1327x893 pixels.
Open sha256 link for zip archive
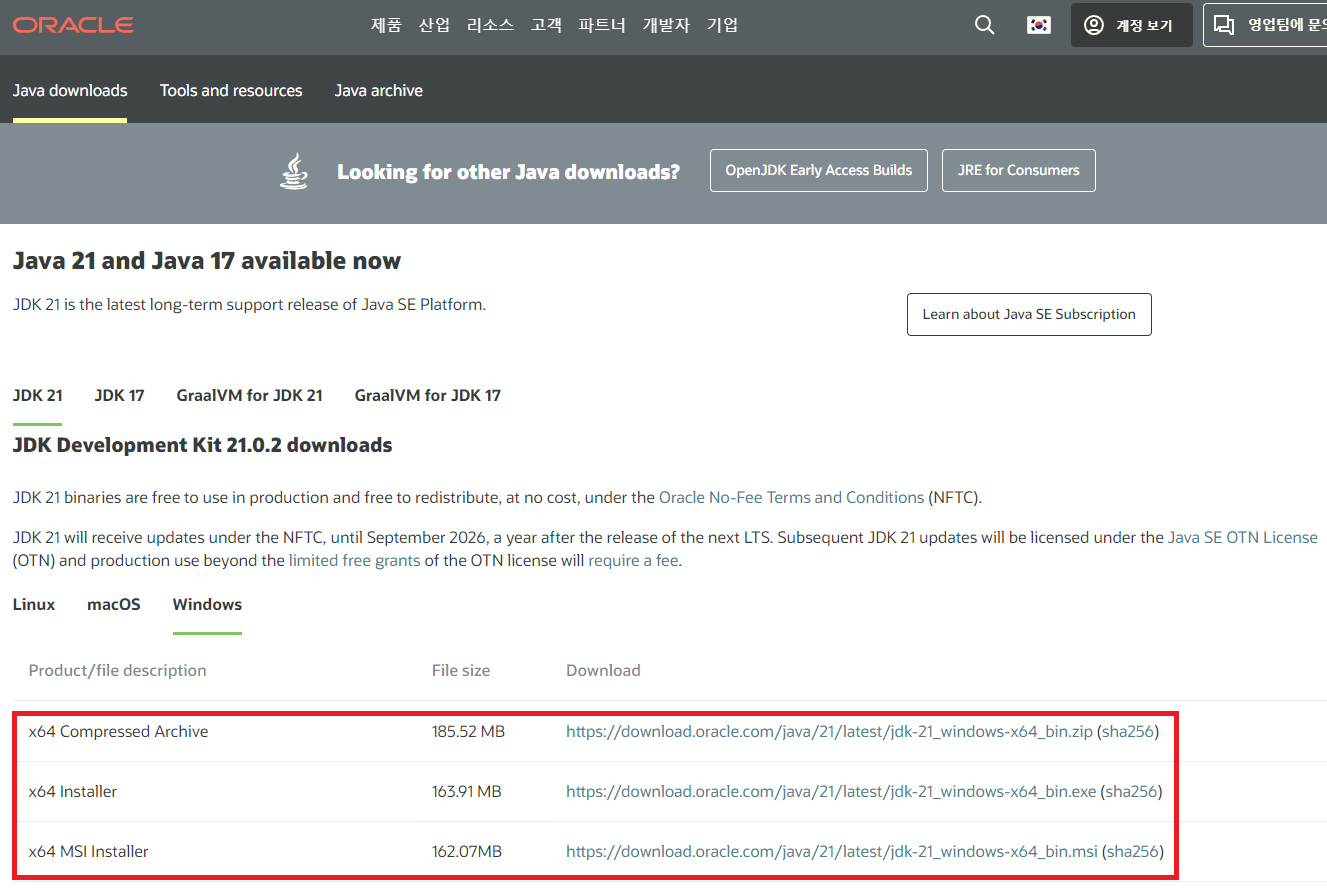(1128, 731)
